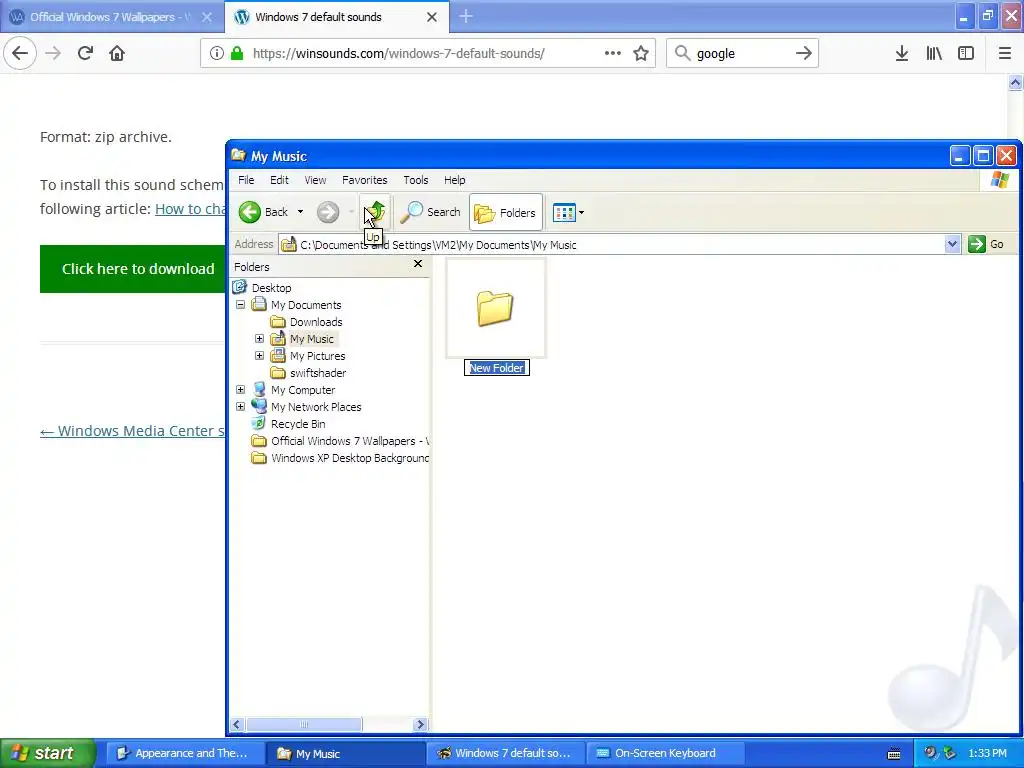
Task: Click Firefox back arrow button
Action: (x=20, y=53)
